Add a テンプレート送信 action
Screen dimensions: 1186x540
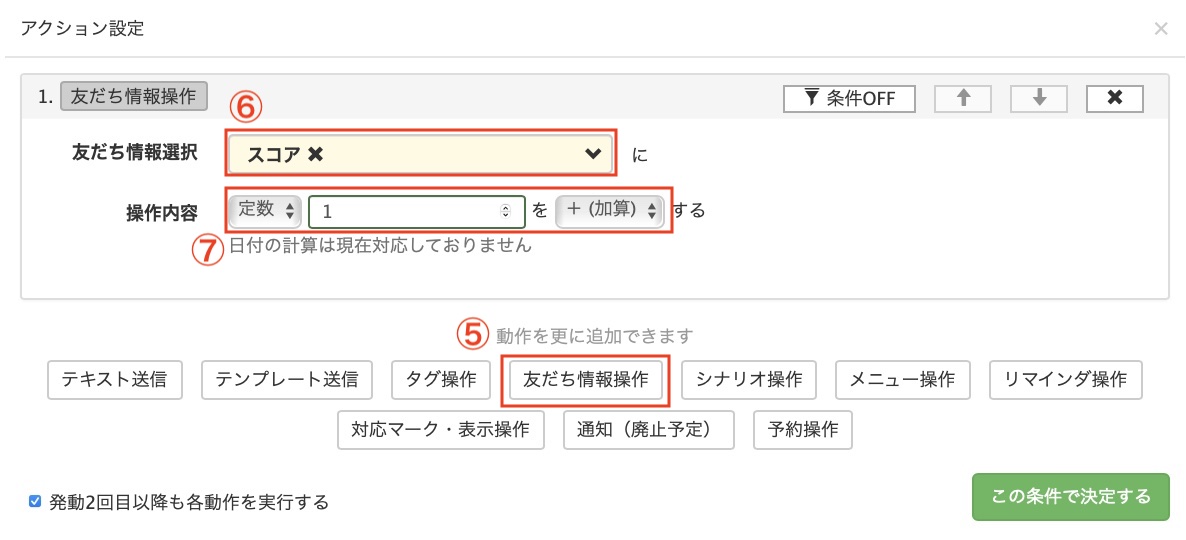[x=287, y=380]
